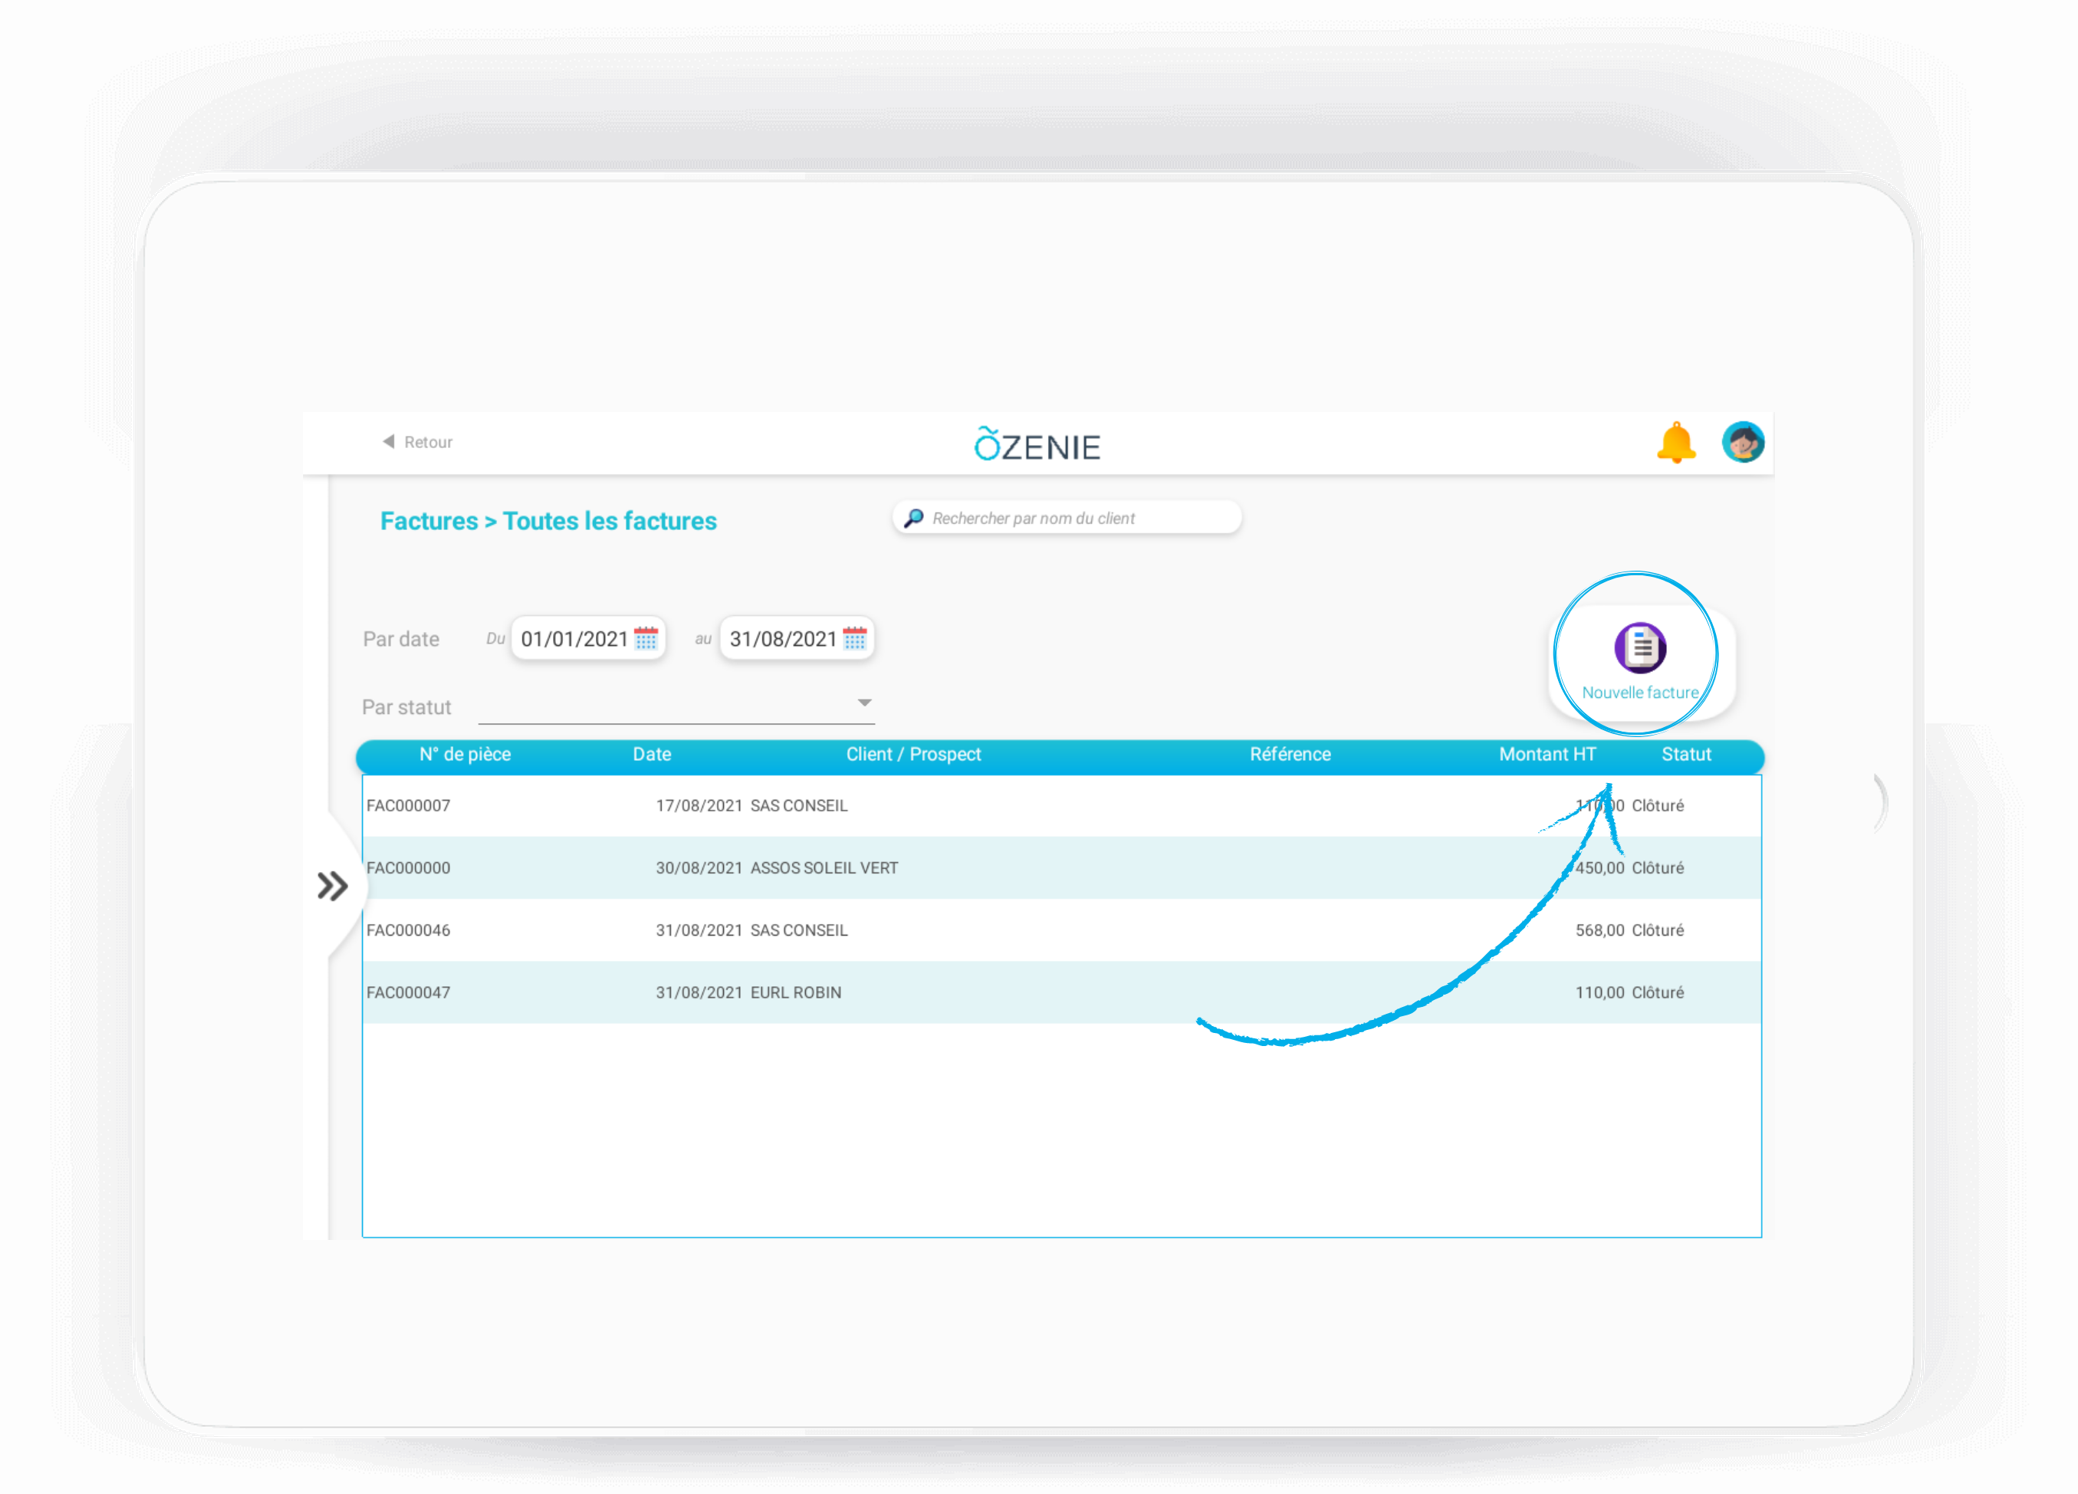Click Clôturé status of FAC000000

point(1658,868)
